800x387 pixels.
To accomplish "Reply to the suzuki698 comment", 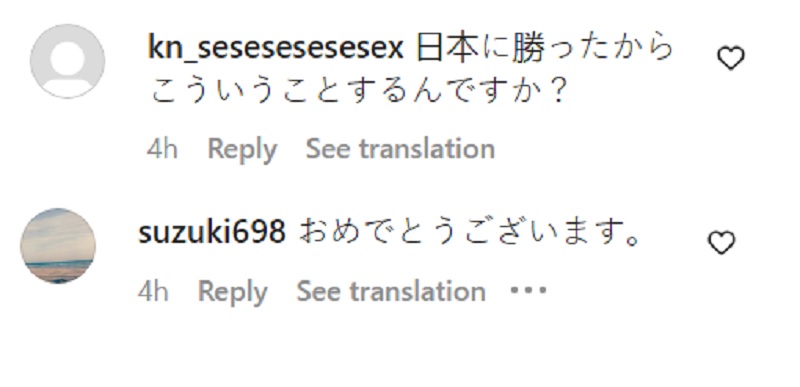I will [x=233, y=292].
